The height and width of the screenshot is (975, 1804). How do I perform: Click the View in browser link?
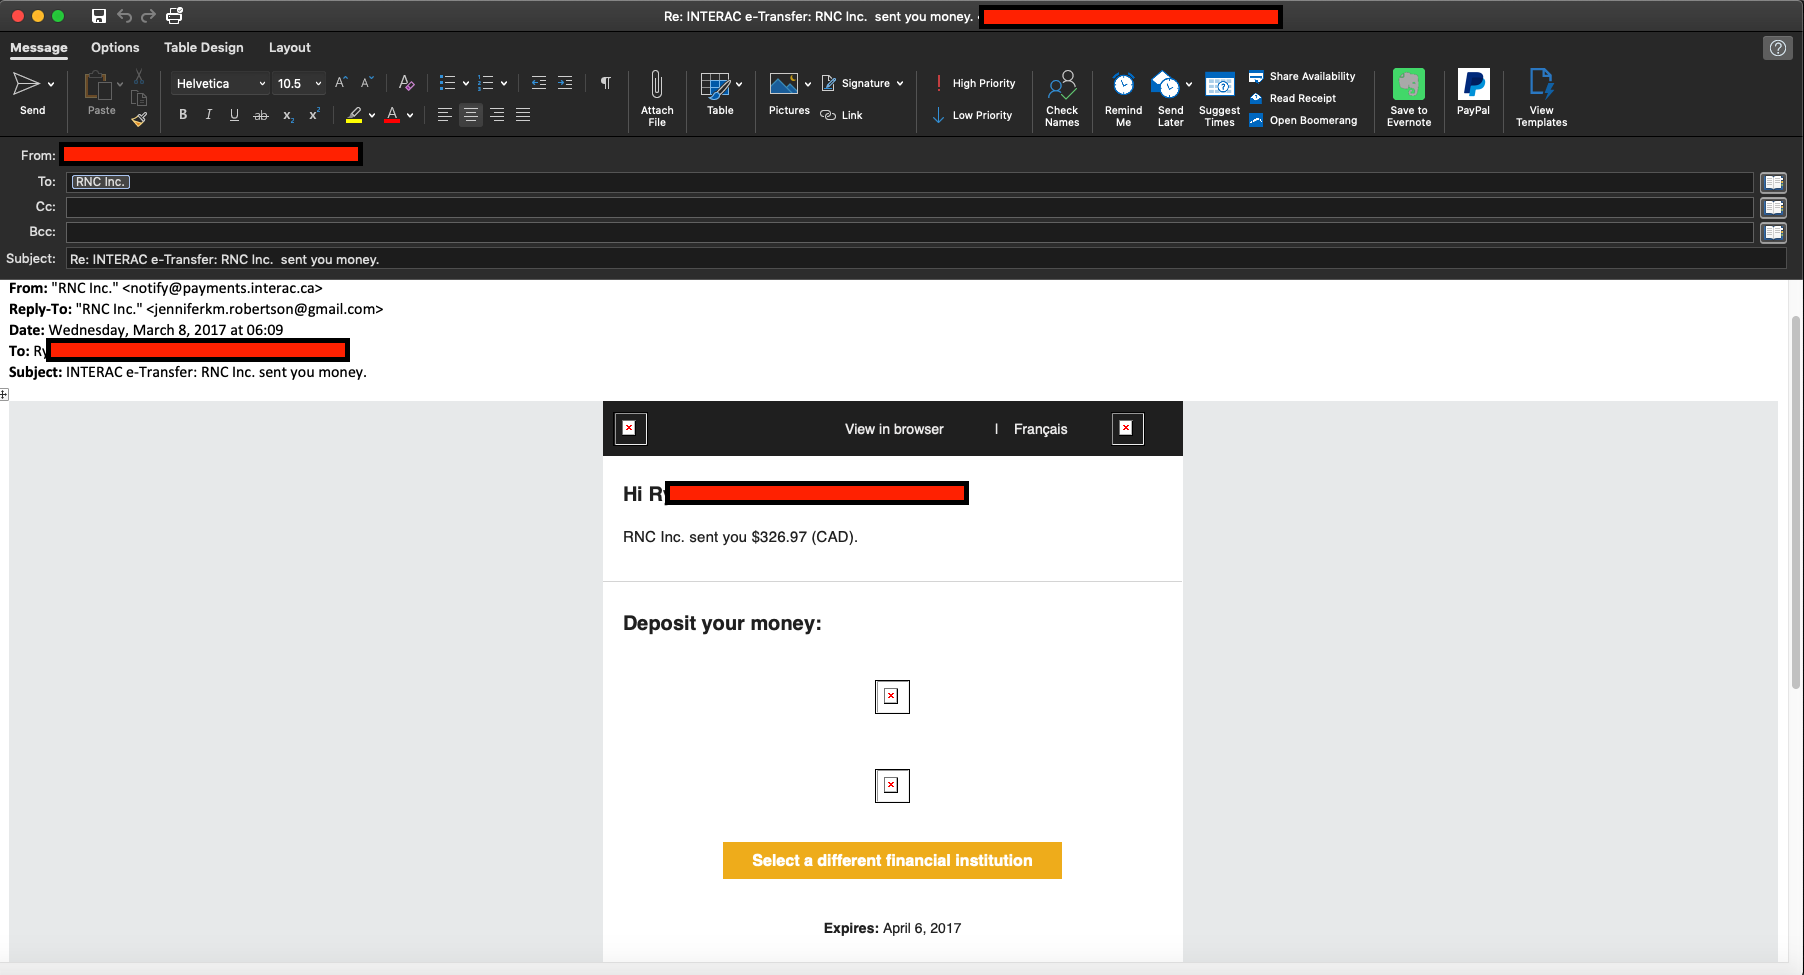point(894,429)
